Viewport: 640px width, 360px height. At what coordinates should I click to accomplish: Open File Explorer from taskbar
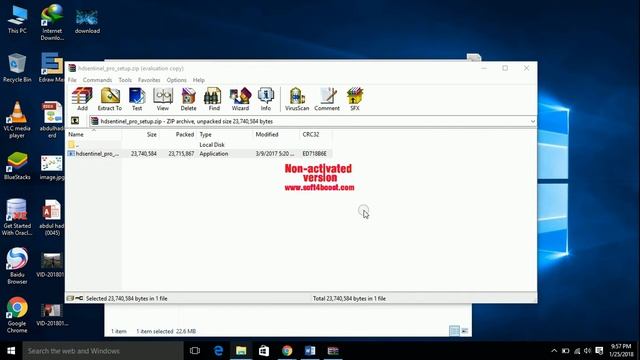pos(241,351)
